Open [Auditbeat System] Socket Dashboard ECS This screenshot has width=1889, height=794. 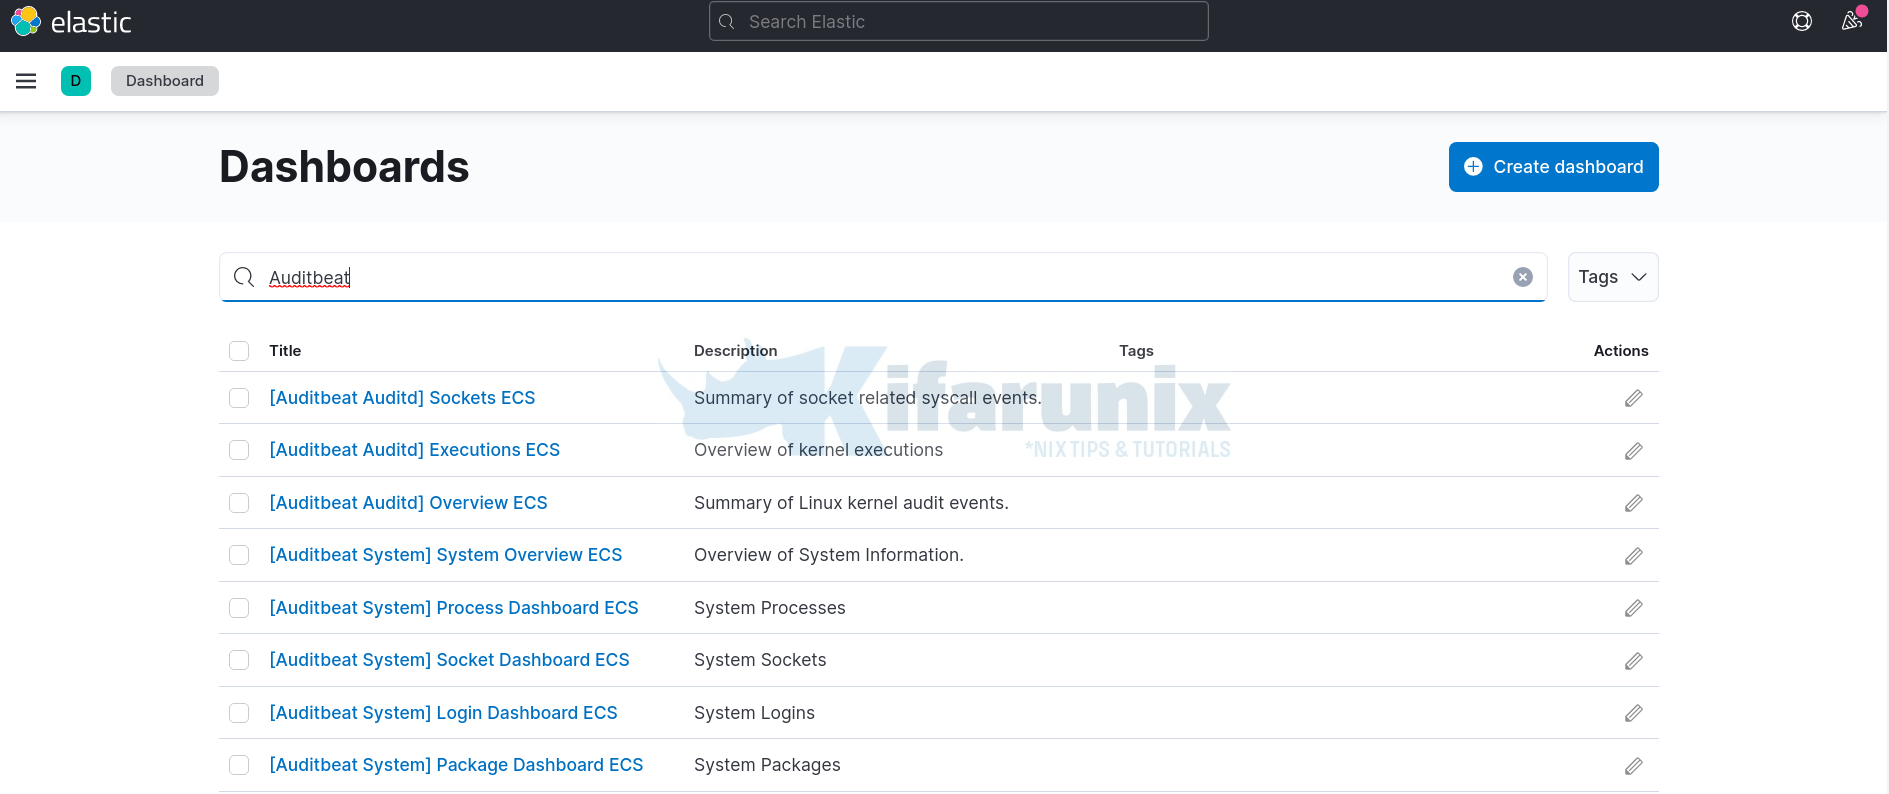click(x=449, y=660)
